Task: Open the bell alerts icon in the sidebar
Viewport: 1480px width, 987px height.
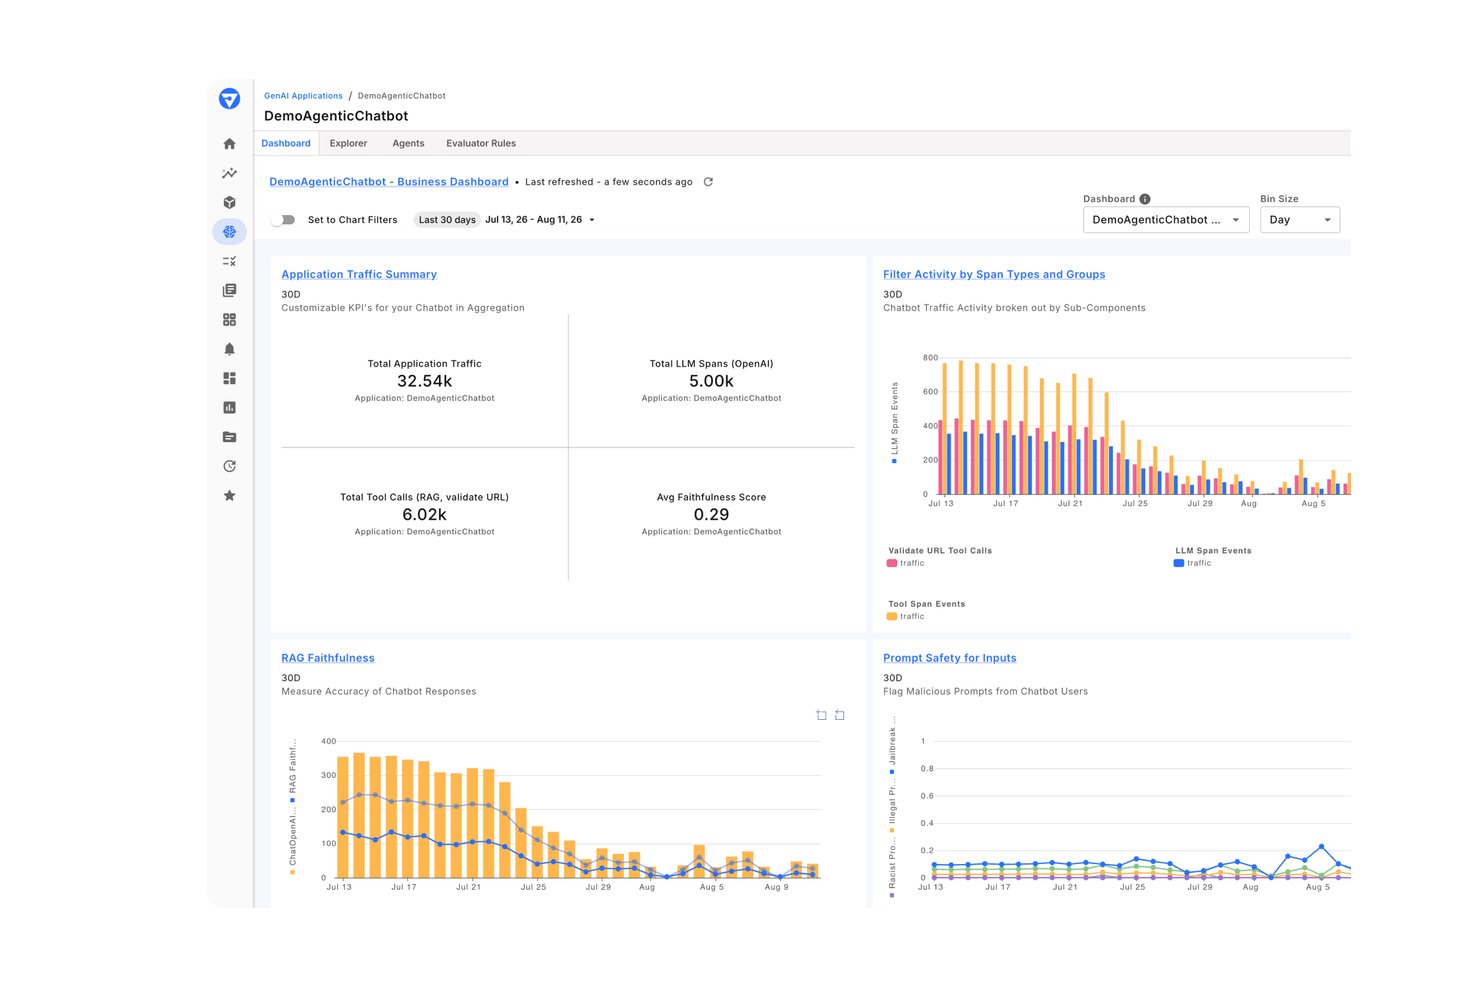Action: 229,349
